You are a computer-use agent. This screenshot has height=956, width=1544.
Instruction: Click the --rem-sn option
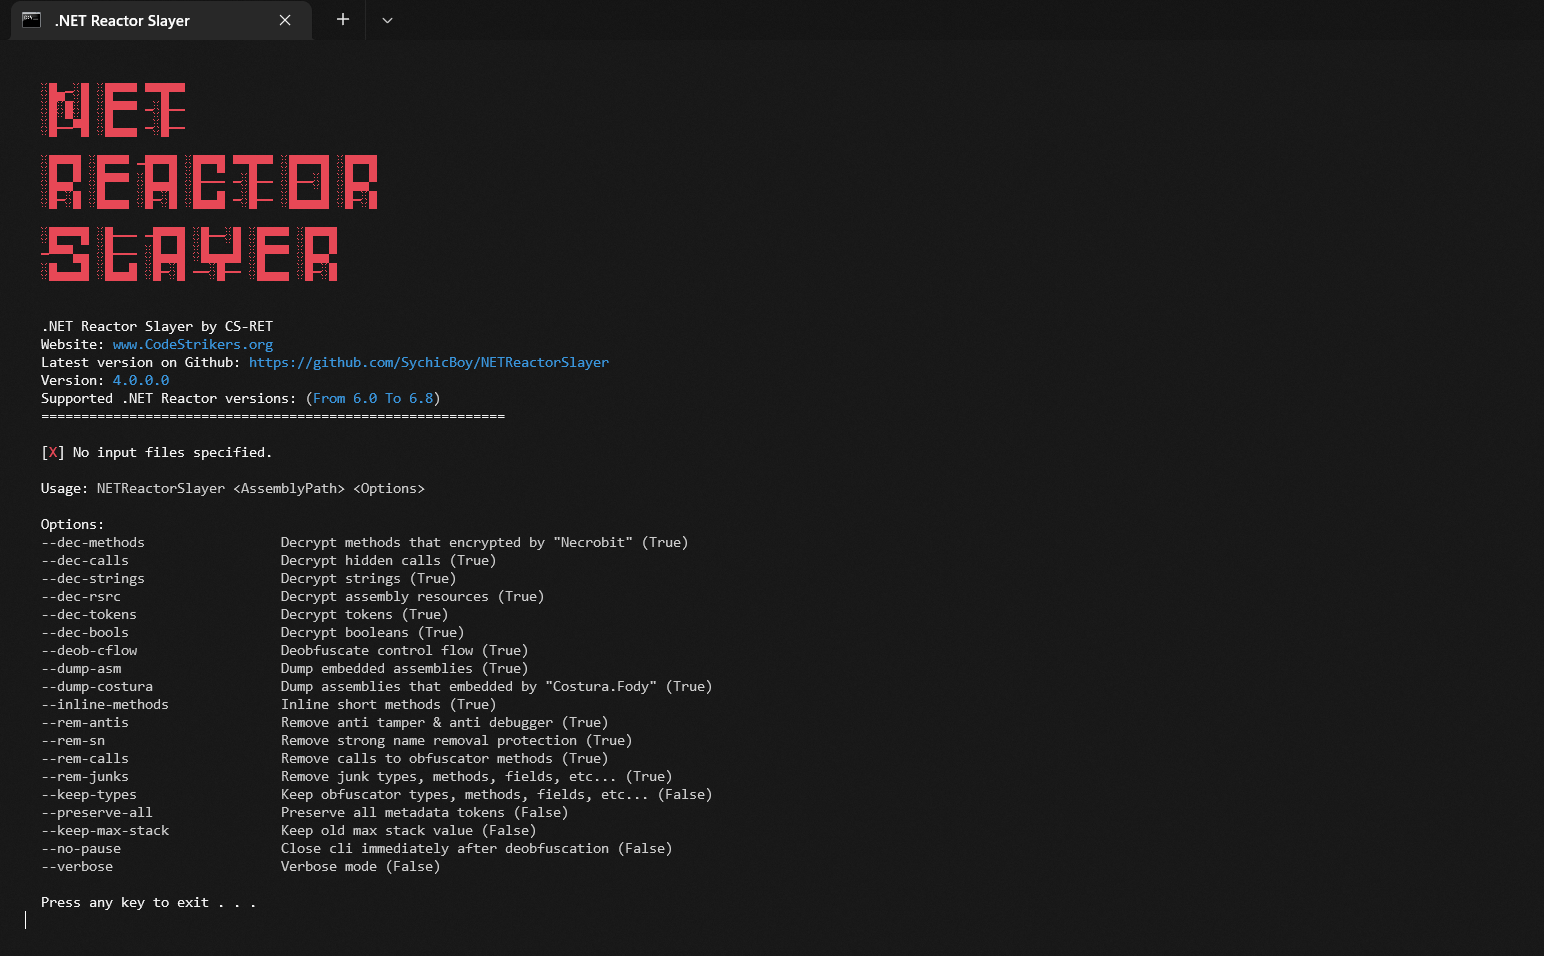(x=73, y=740)
